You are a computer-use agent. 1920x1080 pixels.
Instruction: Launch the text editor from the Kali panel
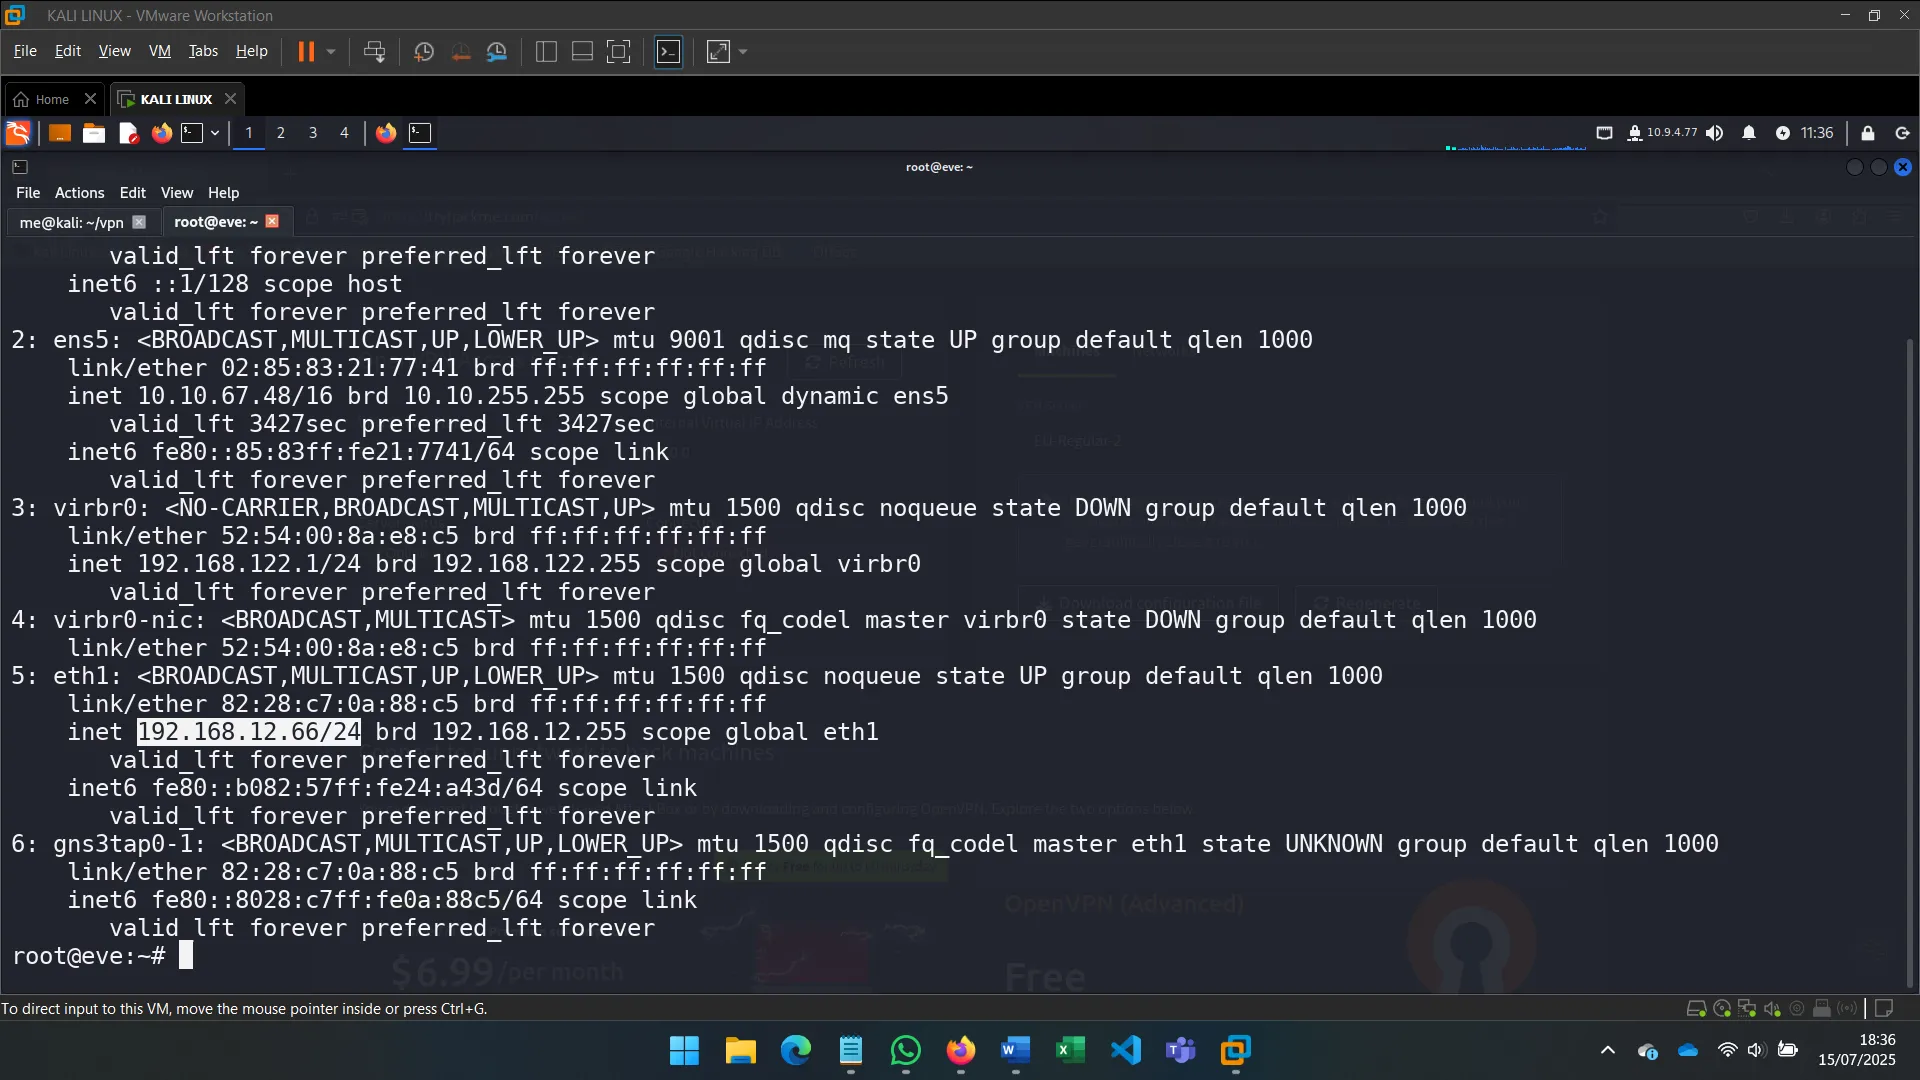click(127, 132)
